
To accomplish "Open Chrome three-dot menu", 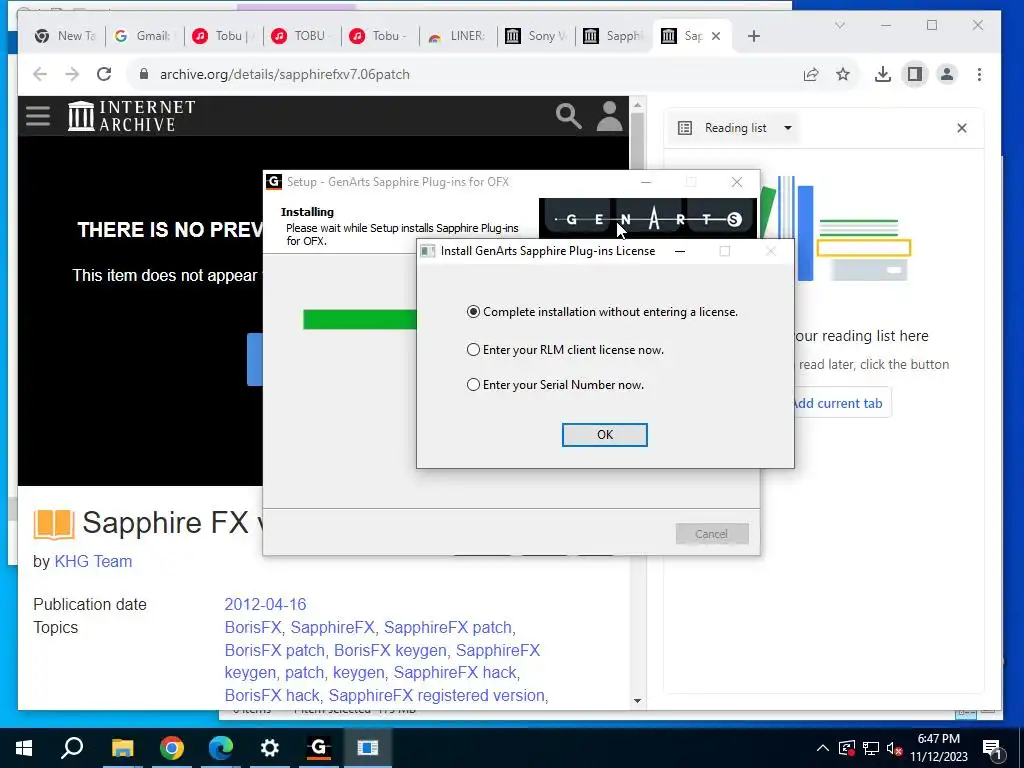I will 979,74.
